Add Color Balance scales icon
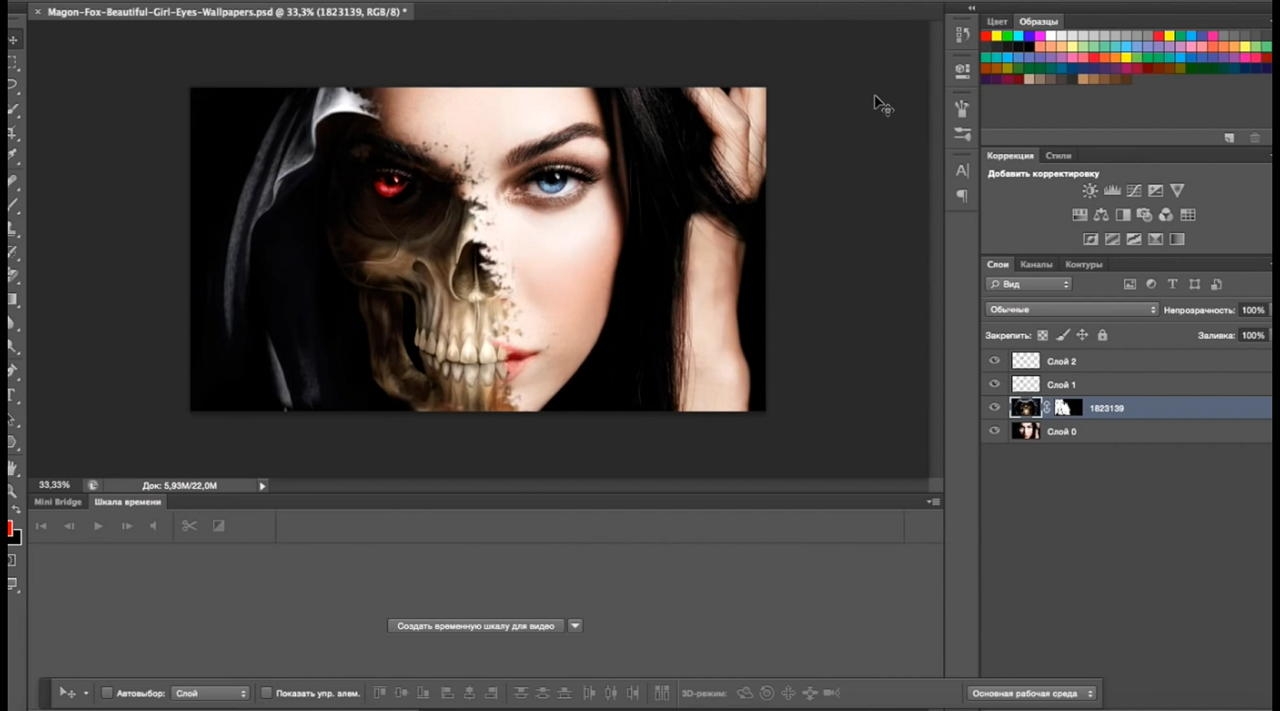This screenshot has height=711, width=1280. 1101,215
